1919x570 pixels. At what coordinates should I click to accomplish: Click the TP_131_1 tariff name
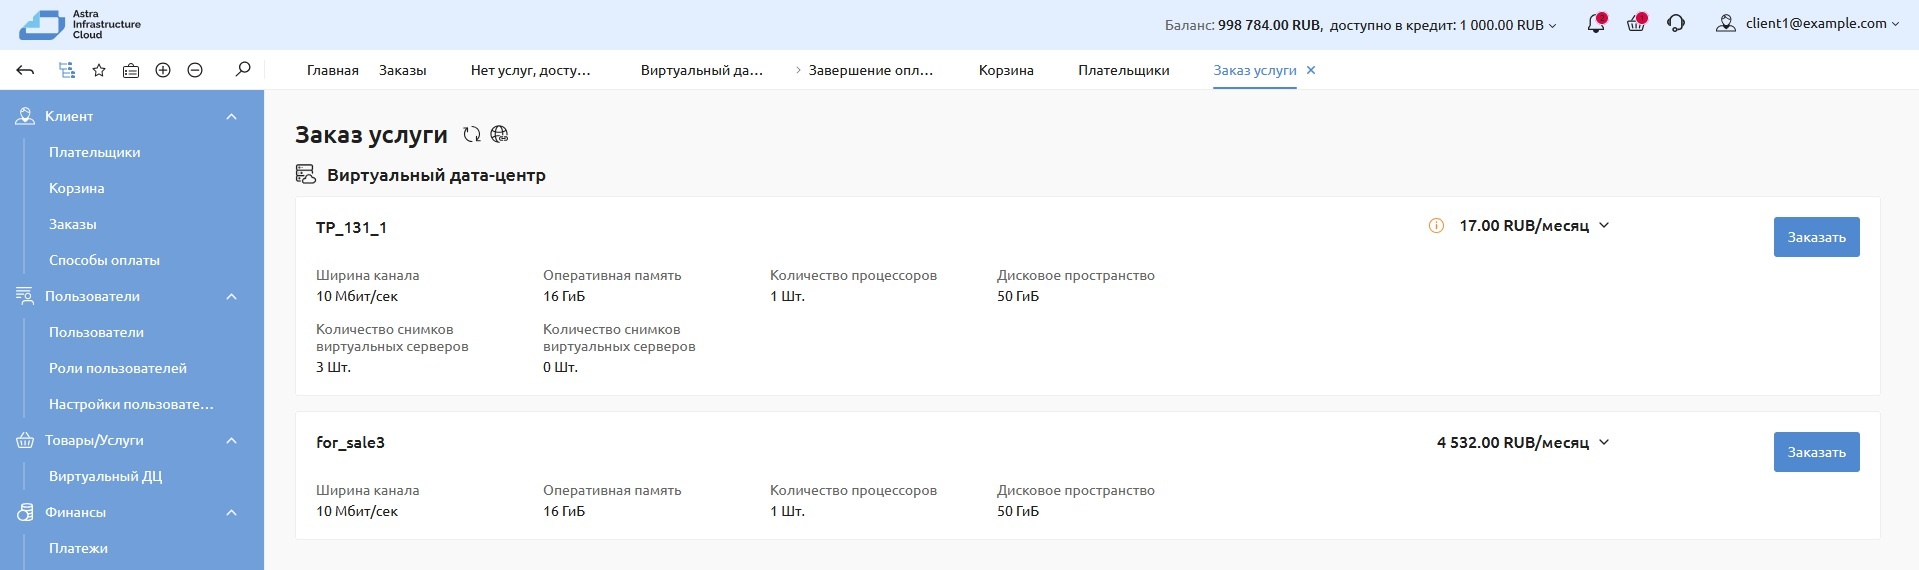click(x=351, y=227)
